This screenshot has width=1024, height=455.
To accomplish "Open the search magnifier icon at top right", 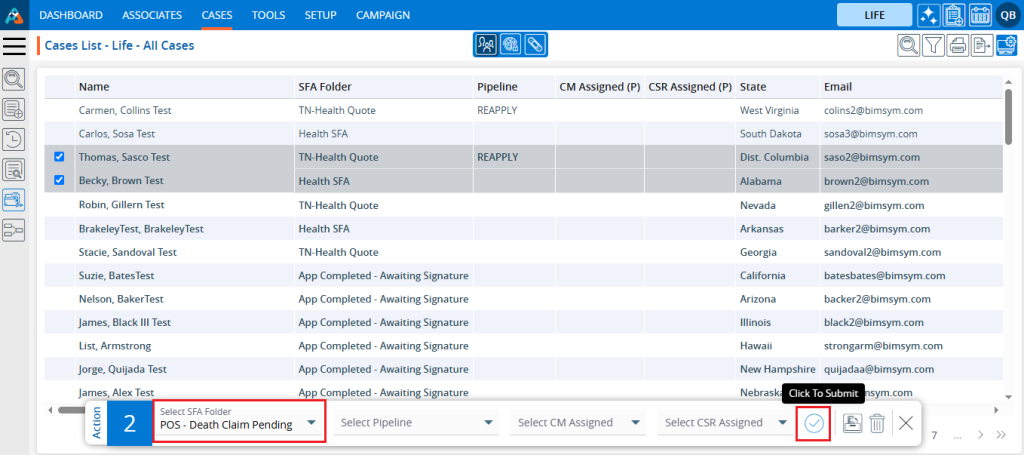I will point(907,45).
